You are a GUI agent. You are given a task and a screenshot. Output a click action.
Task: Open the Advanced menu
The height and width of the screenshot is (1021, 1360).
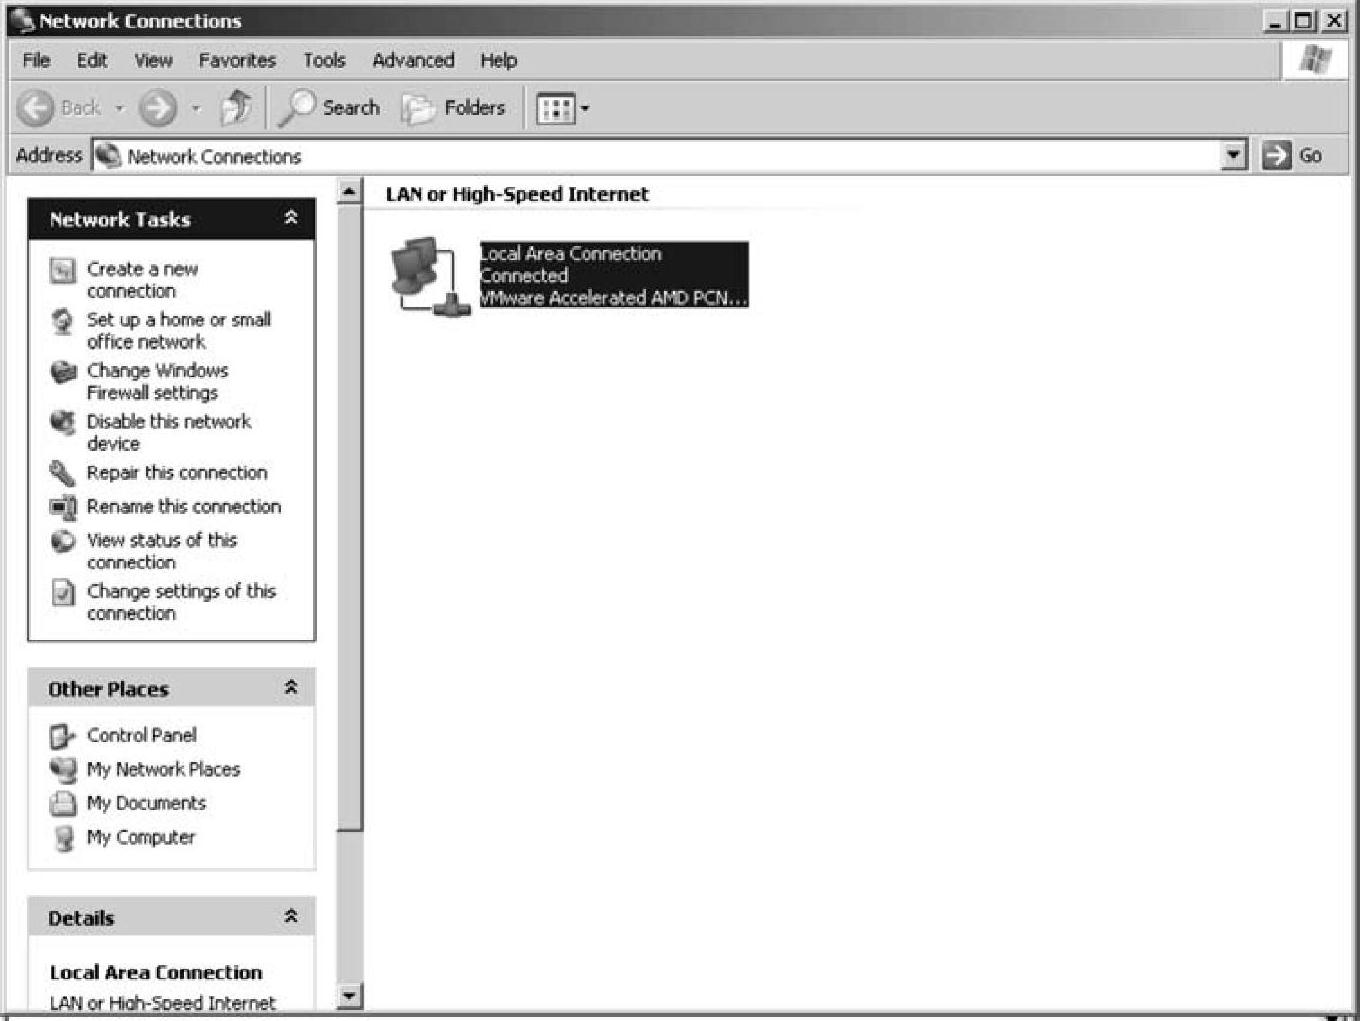point(413,61)
